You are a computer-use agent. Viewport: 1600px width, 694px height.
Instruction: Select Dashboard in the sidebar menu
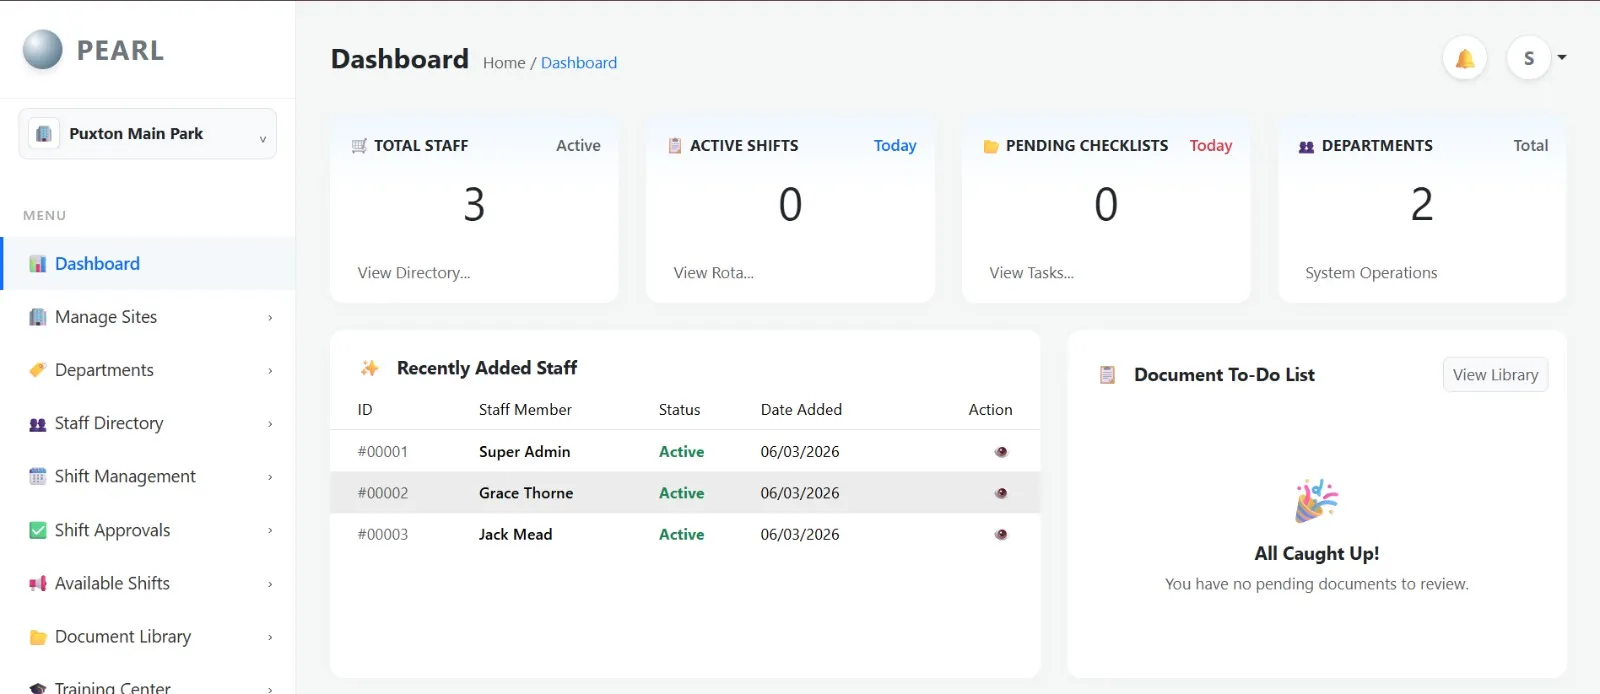148,264
